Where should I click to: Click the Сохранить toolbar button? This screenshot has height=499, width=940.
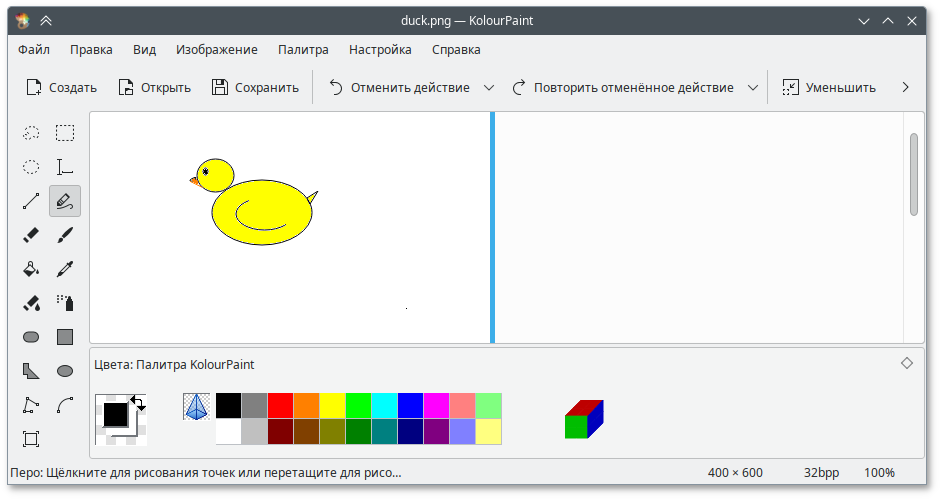click(x=255, y=88)
